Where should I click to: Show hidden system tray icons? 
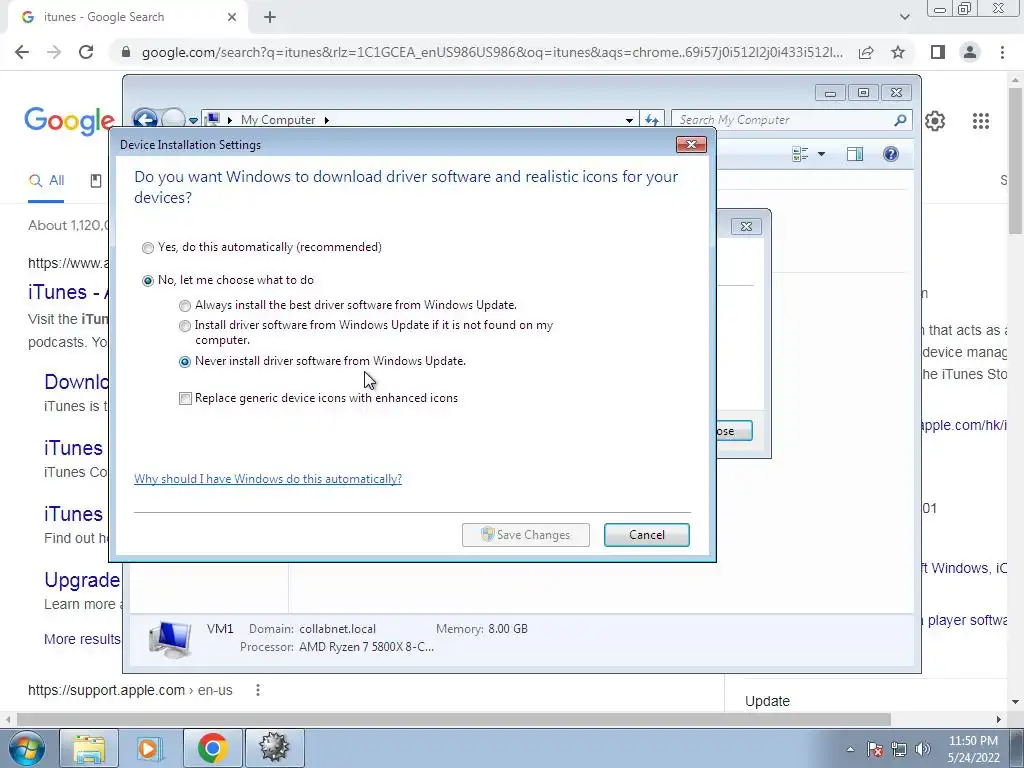tap(850, 749)
